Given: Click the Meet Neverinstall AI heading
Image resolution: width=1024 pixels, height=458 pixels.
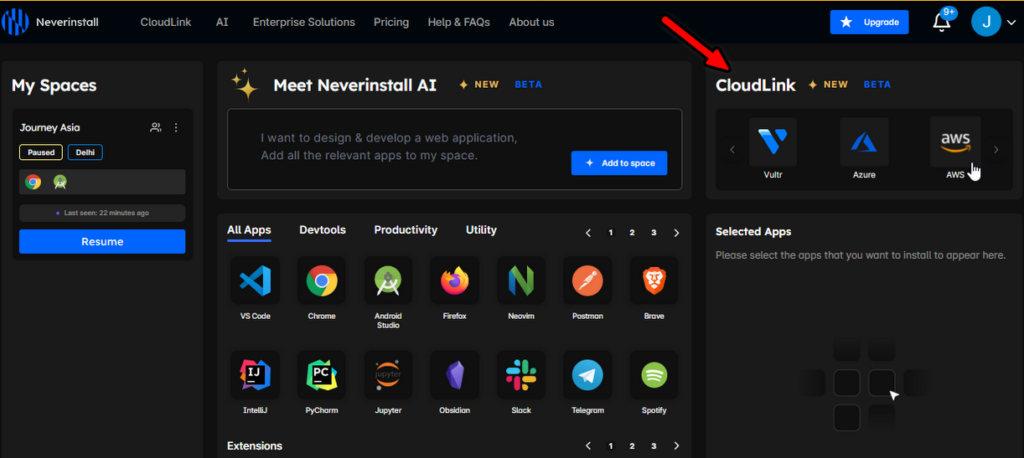Looking at the screenshot, I should pos(355,85).
